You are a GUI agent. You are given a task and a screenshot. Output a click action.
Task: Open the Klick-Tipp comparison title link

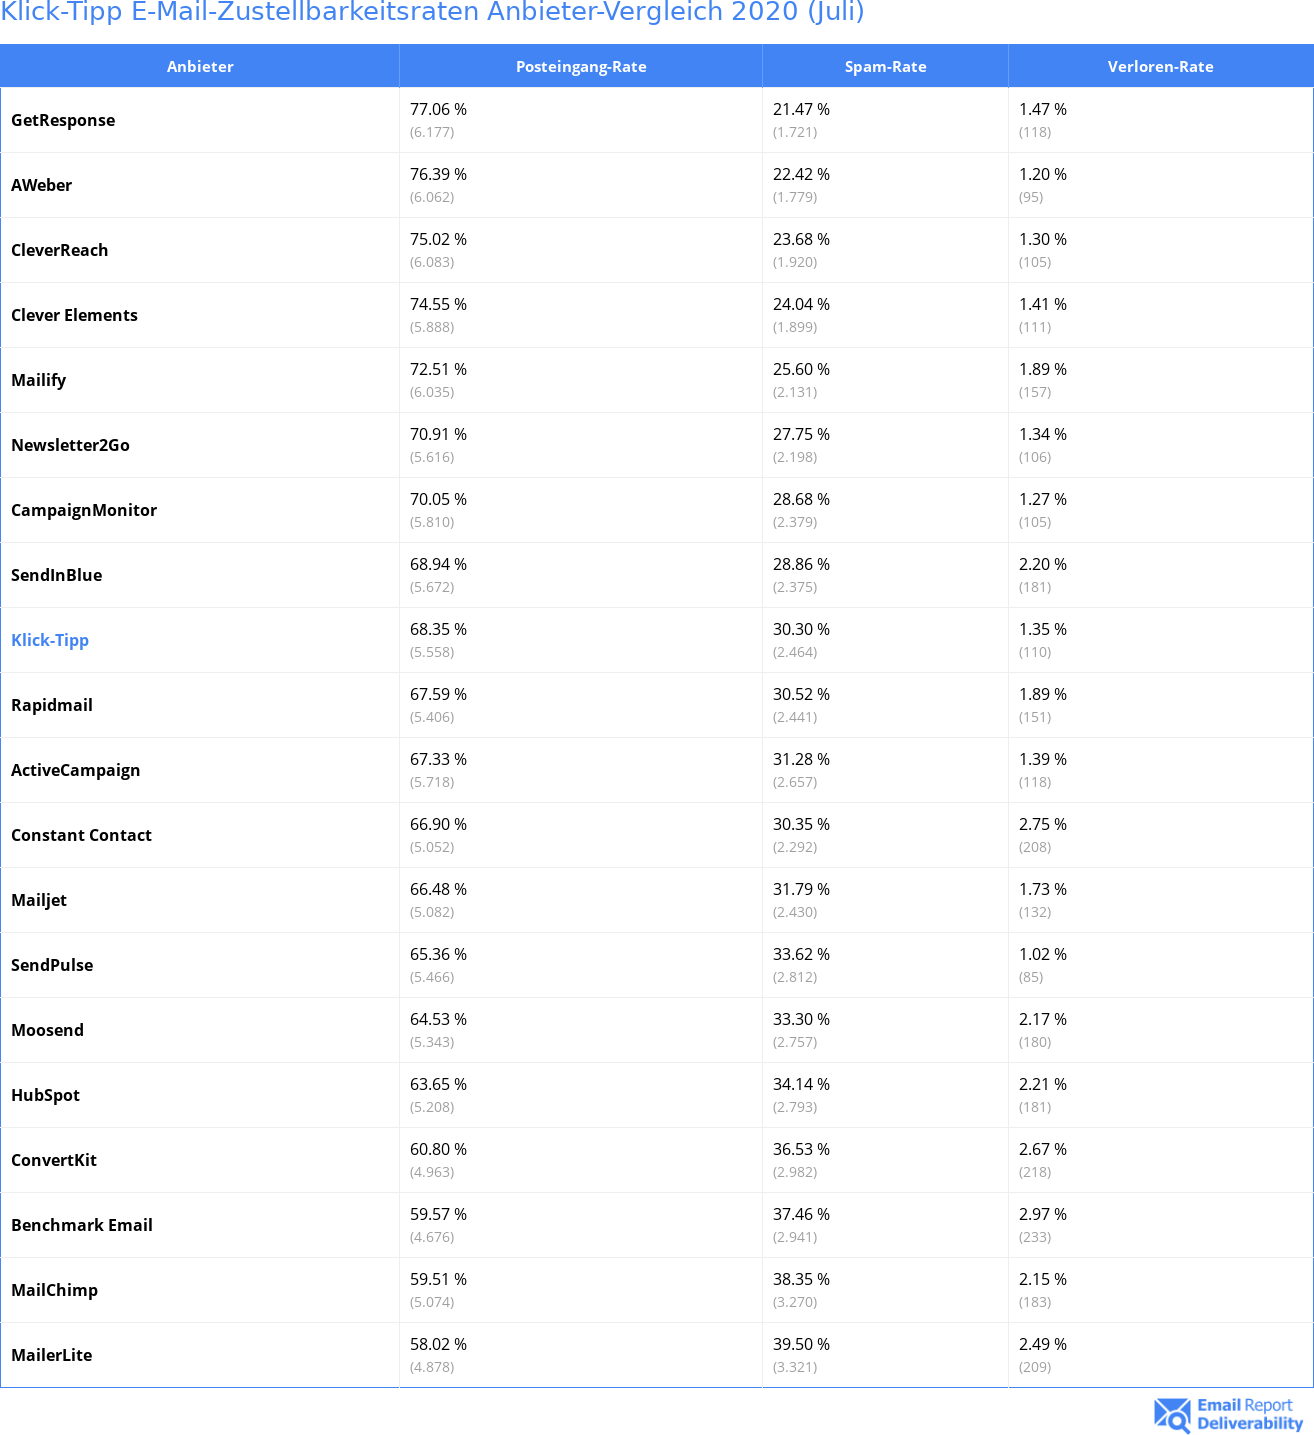click(432, 12)
